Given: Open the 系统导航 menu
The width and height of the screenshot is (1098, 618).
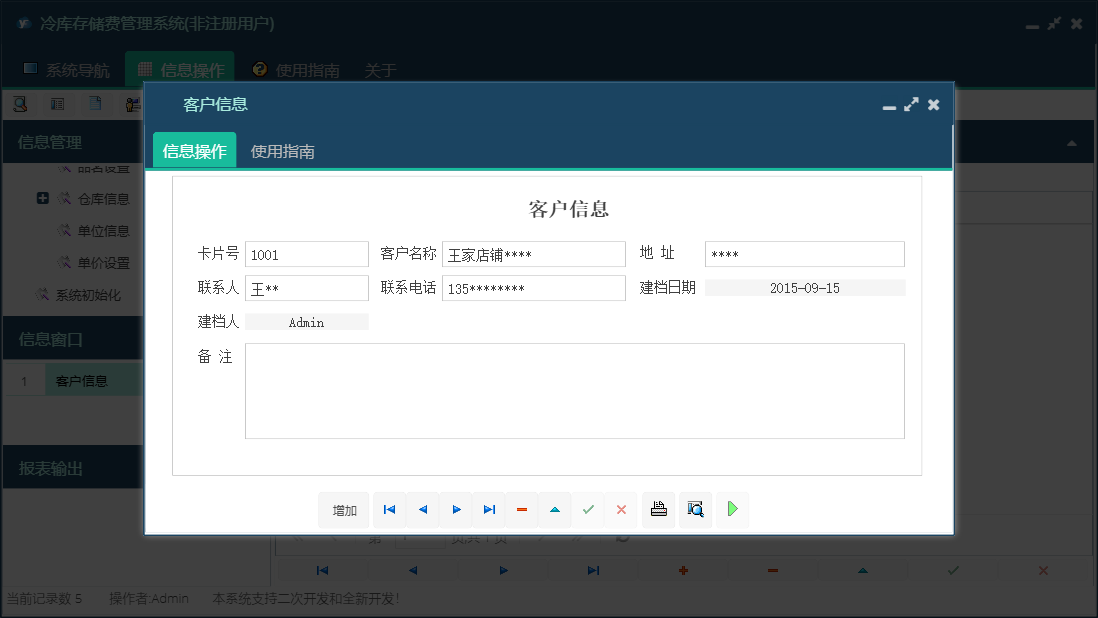Looking at the screenshot, I should click(67, 69).
